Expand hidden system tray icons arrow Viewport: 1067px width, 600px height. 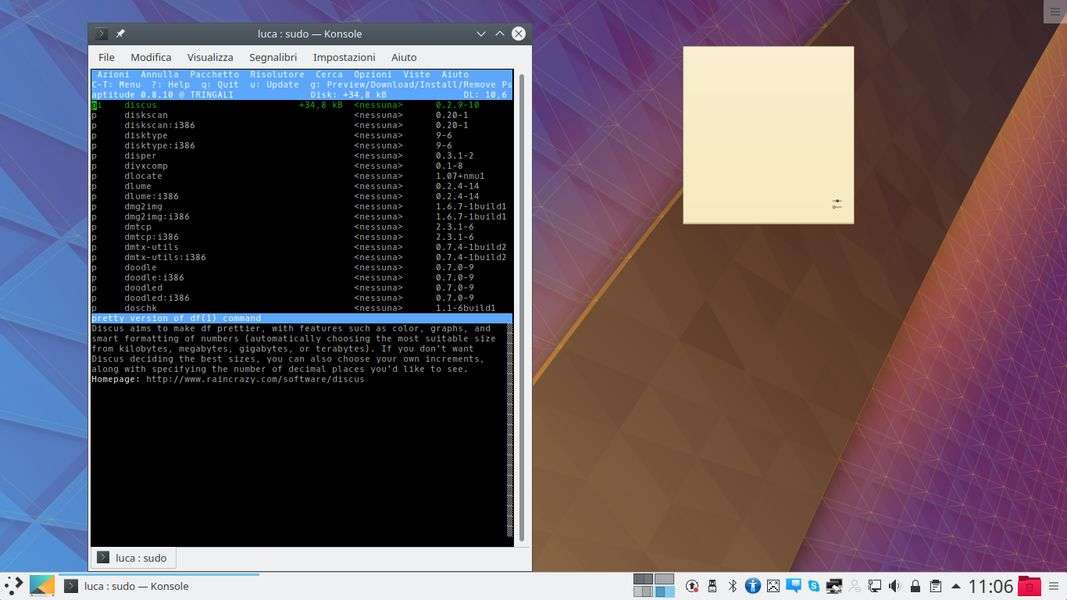(956, 586)
